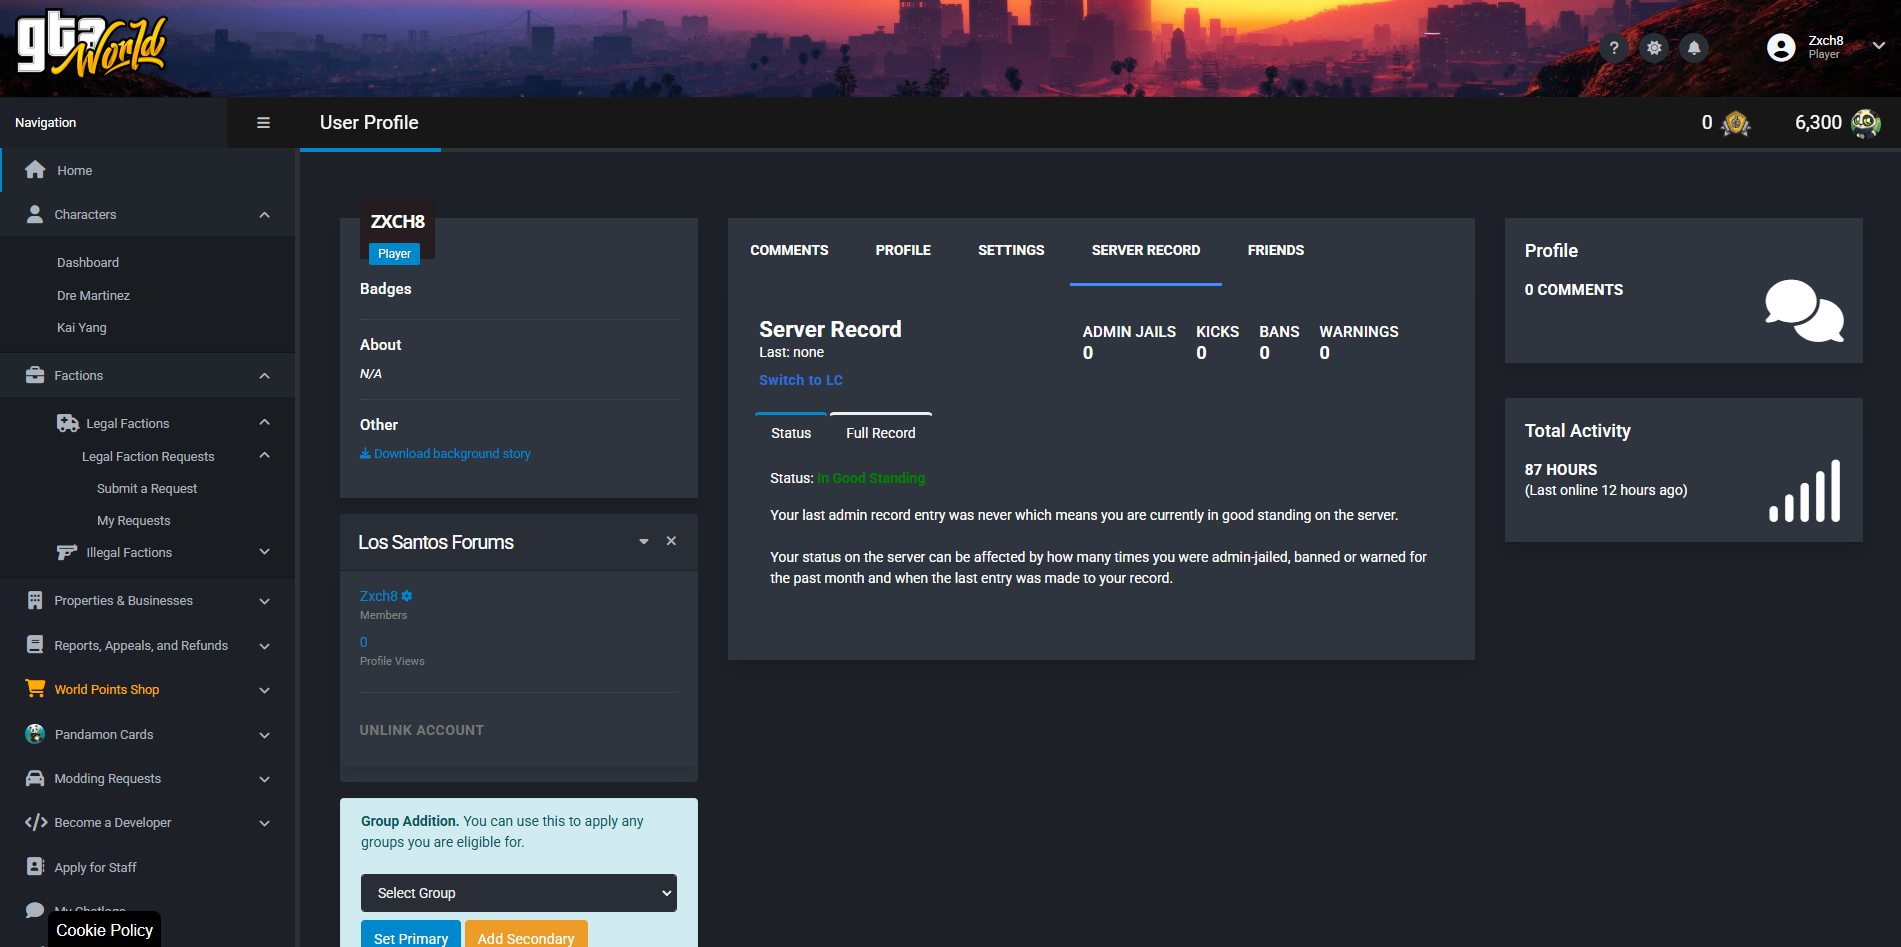This screenshot has width=1901, height=947.
Task: Click the Unlink Account button
Action: pos(422,731)
